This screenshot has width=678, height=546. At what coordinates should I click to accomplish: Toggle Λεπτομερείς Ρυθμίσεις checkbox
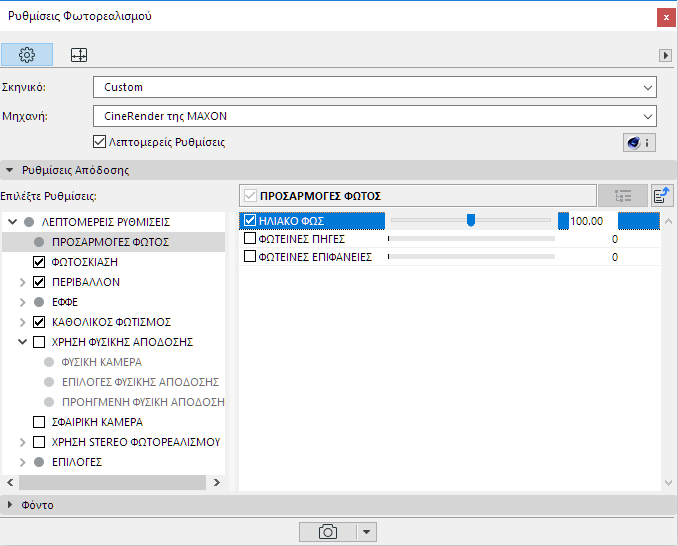(99, 142)
